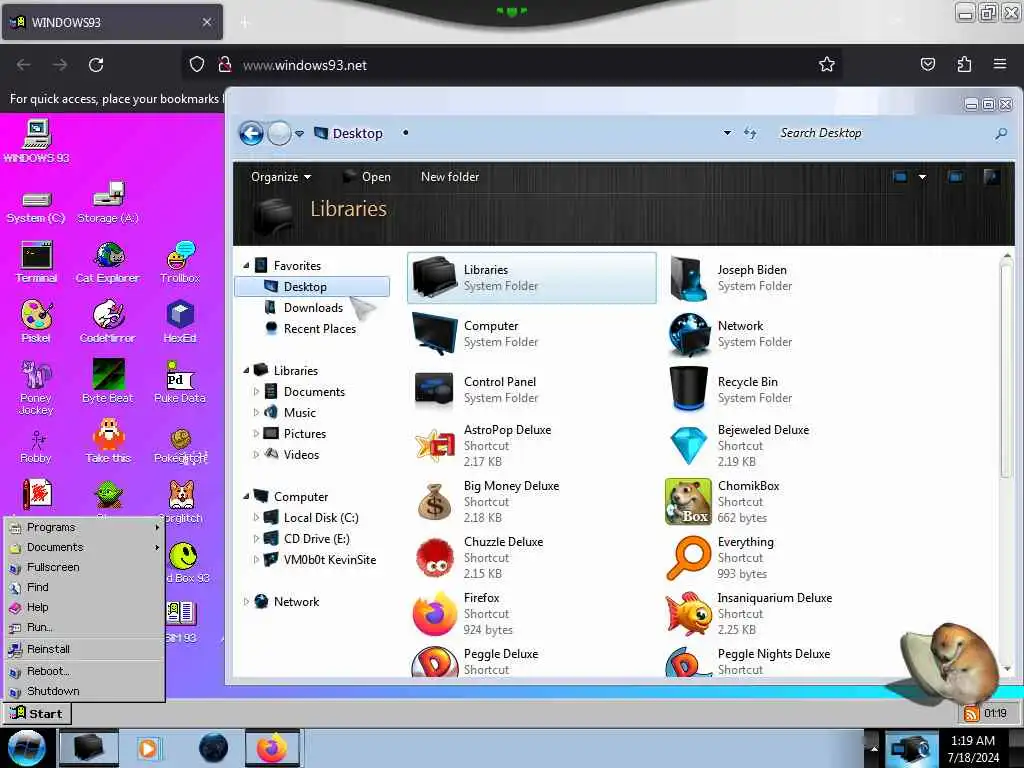Click the browser URL address bar

click(511, 65)
